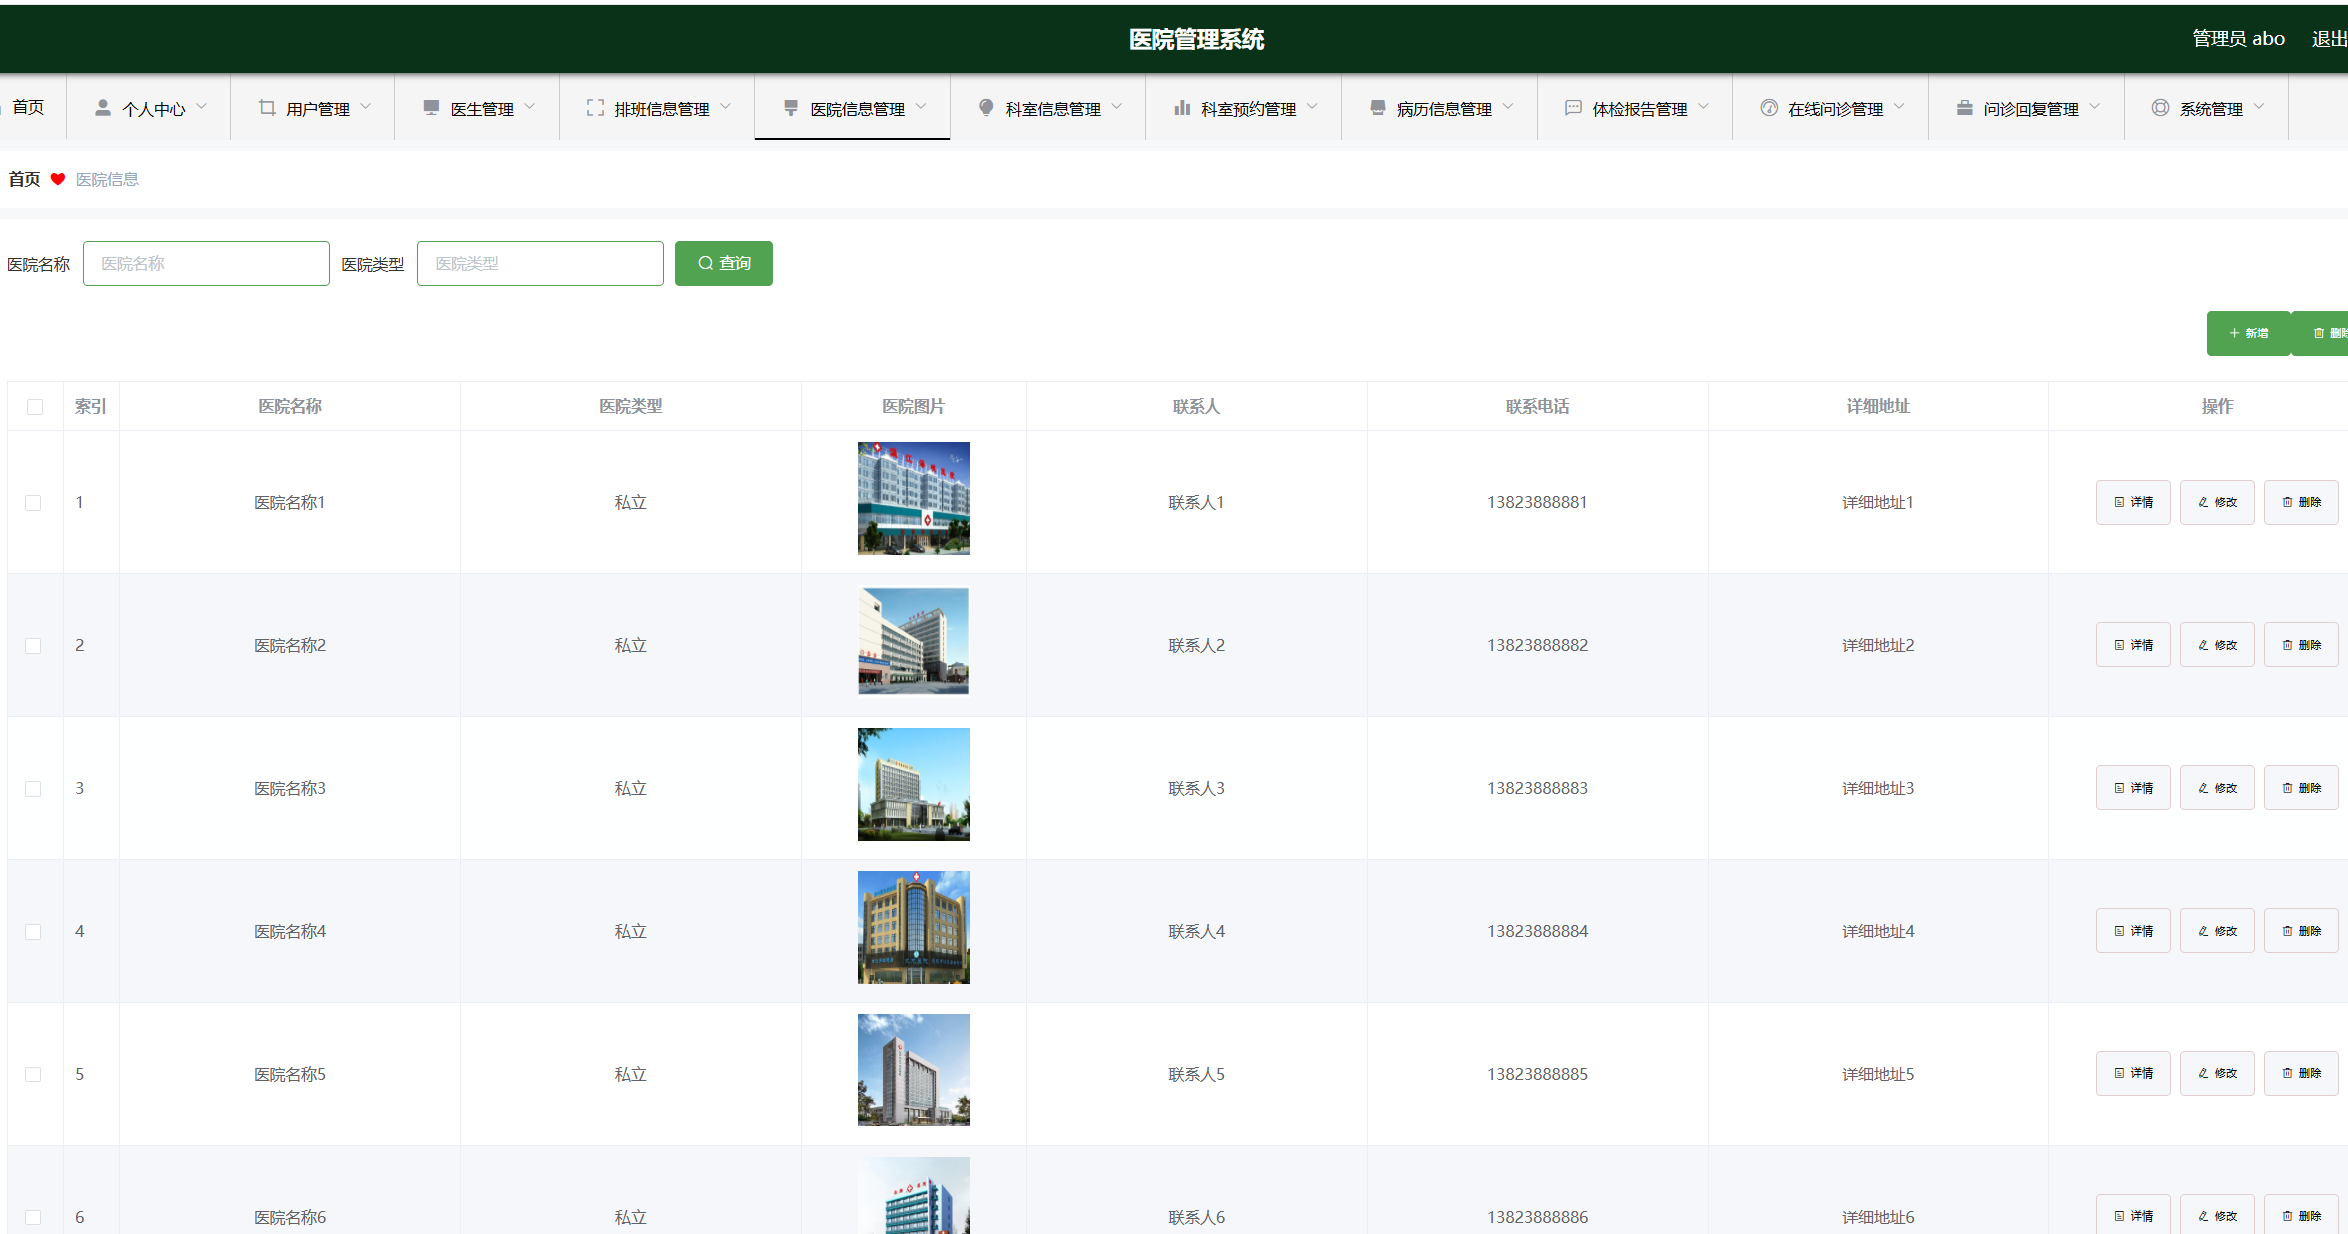Select the checkbox for 医院名称3 row
Screen dimensions: 2348x1234
pyautogui.click(x=34, y=788)
